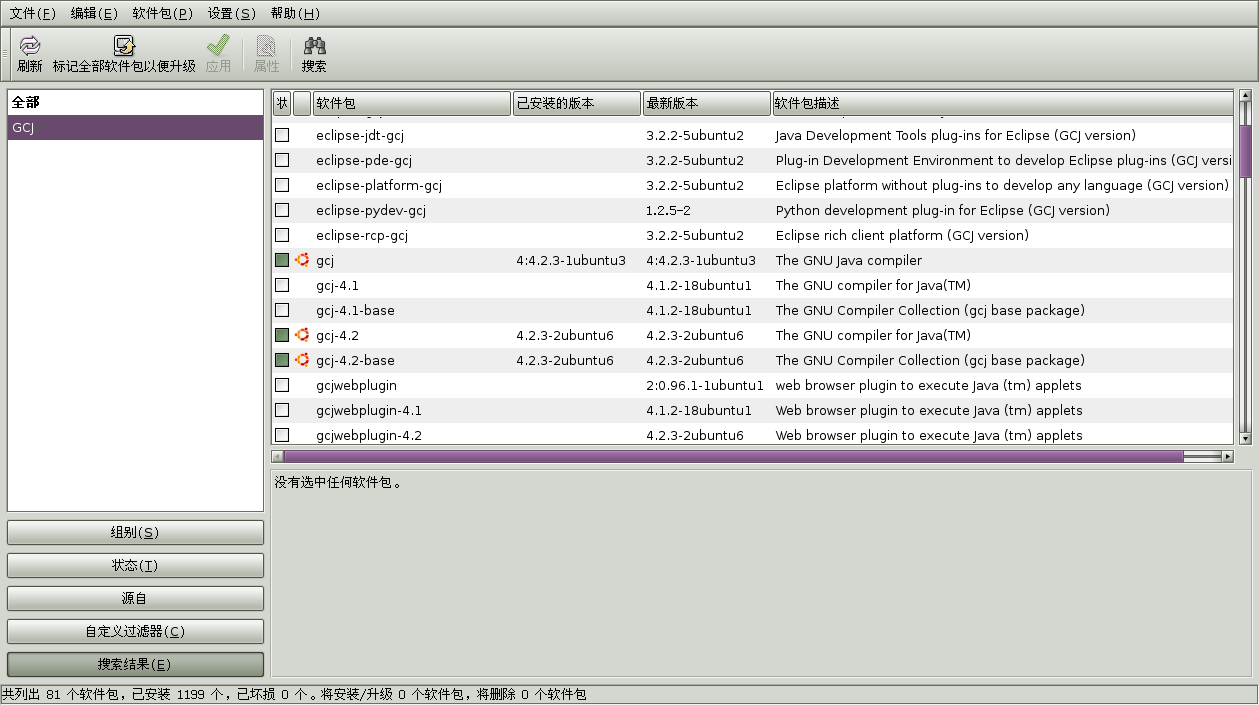This screenshot has width=1259, height=705.
Task: Click the 属性 properties icon
Action: (x=266, y=45)
